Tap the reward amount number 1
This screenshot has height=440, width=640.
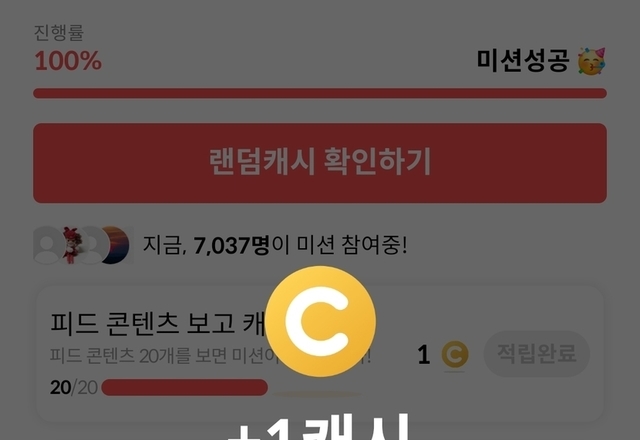click(424, 354)
